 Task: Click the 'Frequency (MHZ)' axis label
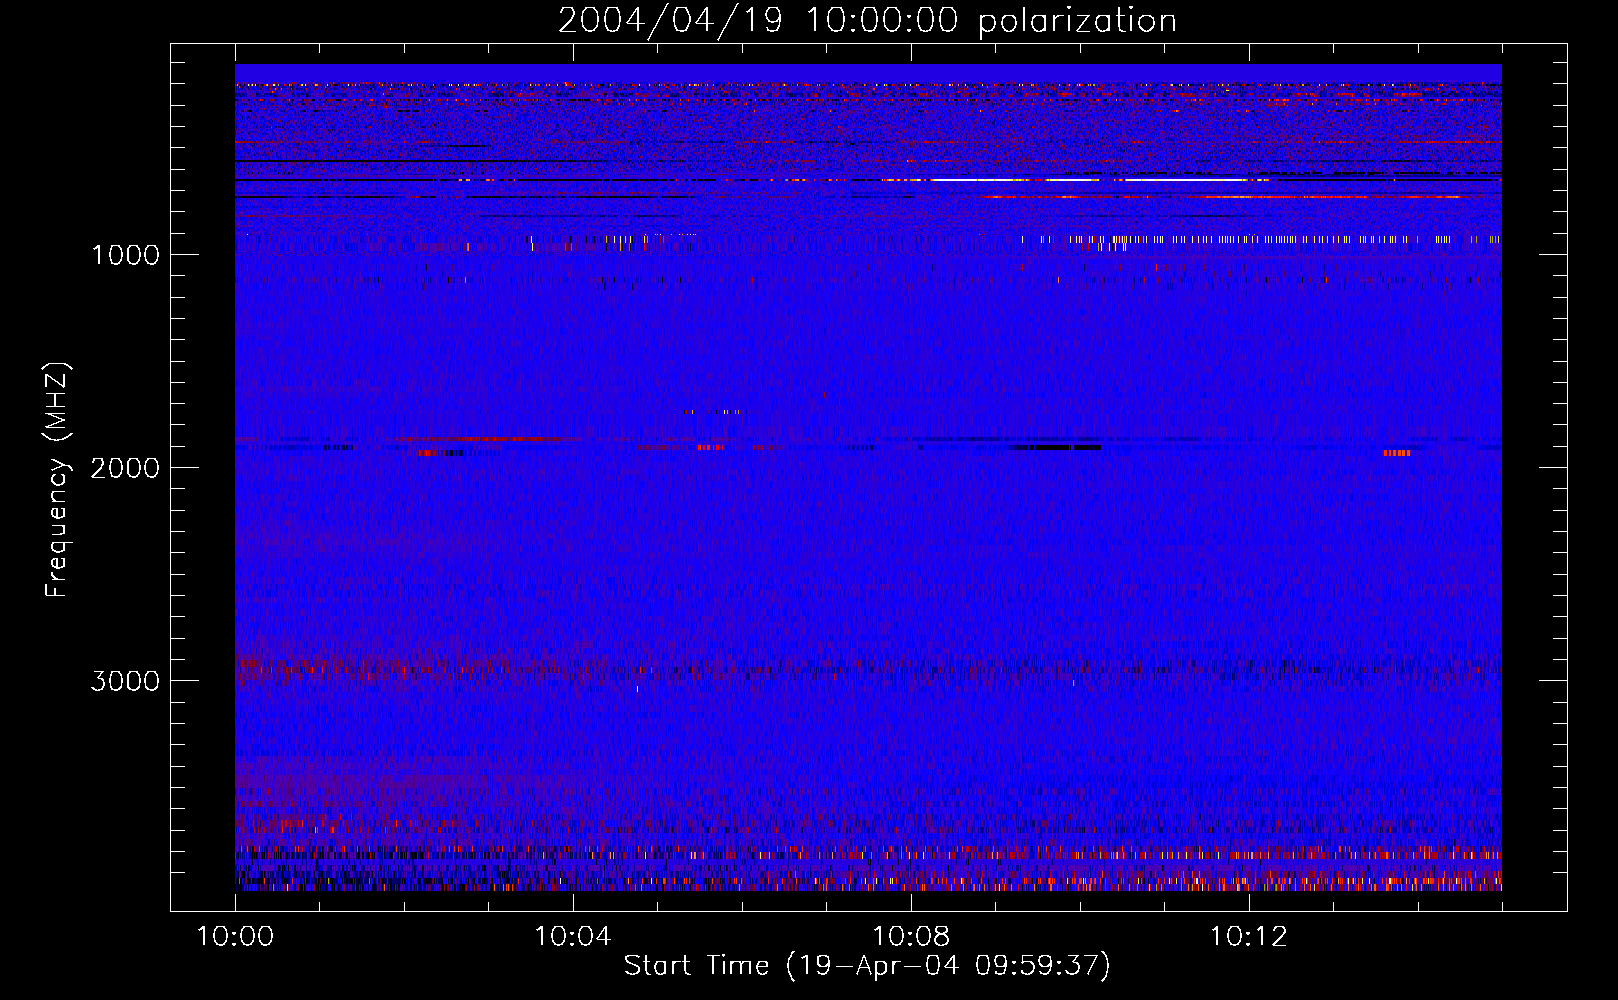click(58, 480)
